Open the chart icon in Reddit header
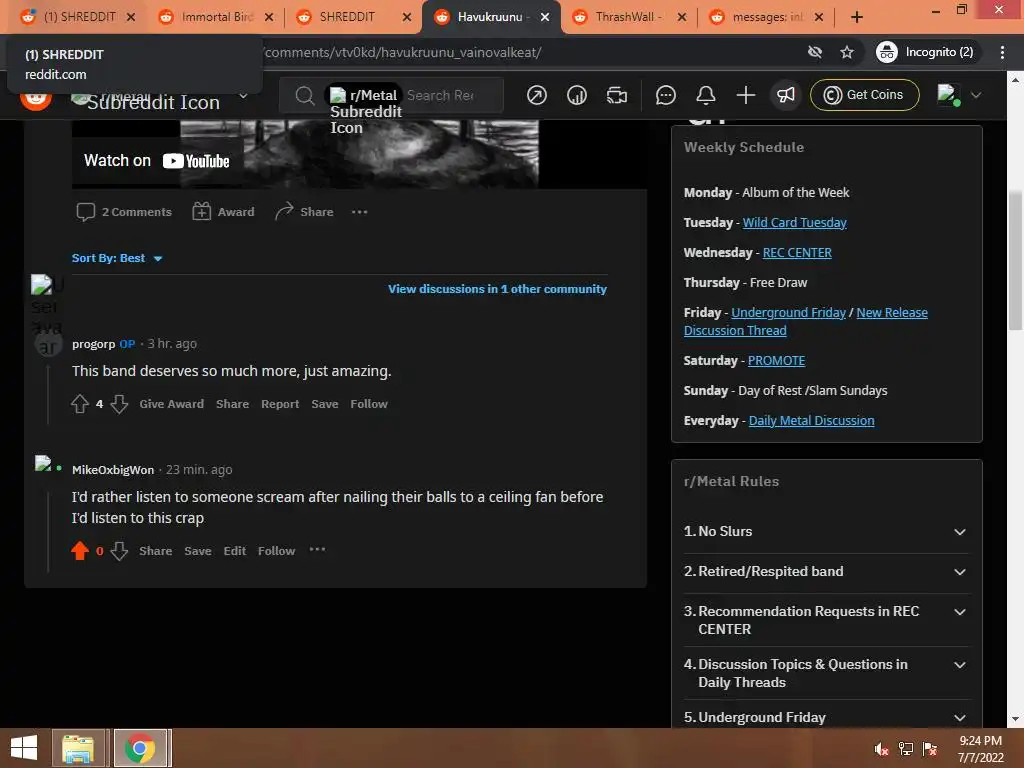1024x768 pixels. click(577, 95)
